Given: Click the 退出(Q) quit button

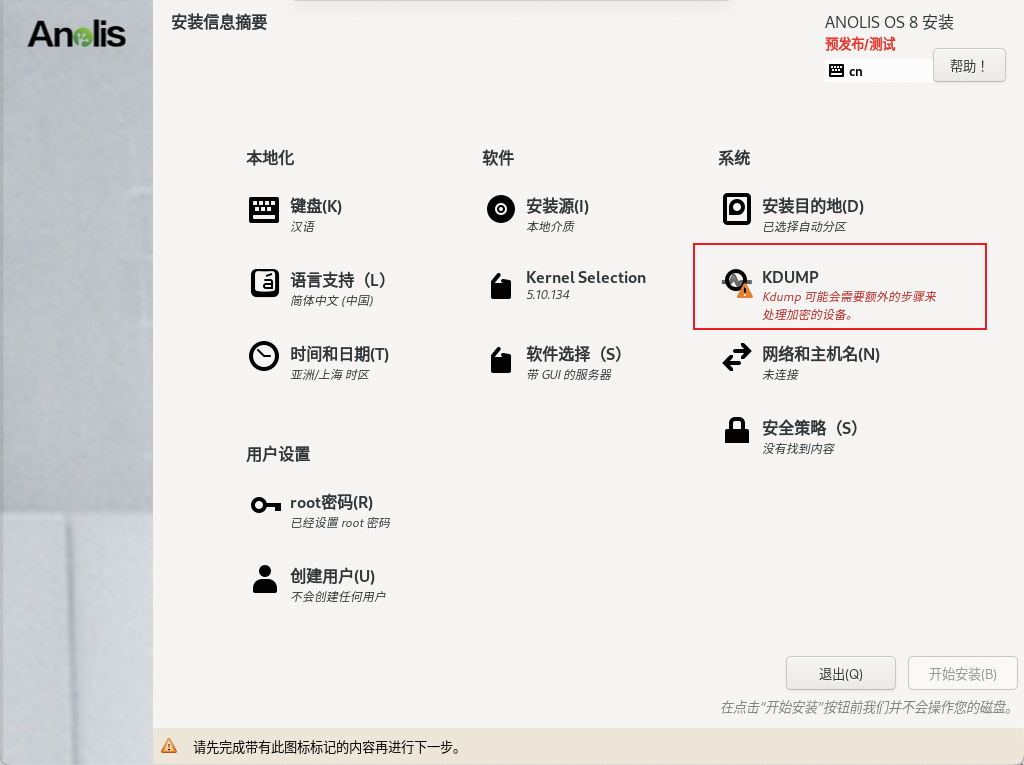Looking at the screenshot, I should pos(841,674).
